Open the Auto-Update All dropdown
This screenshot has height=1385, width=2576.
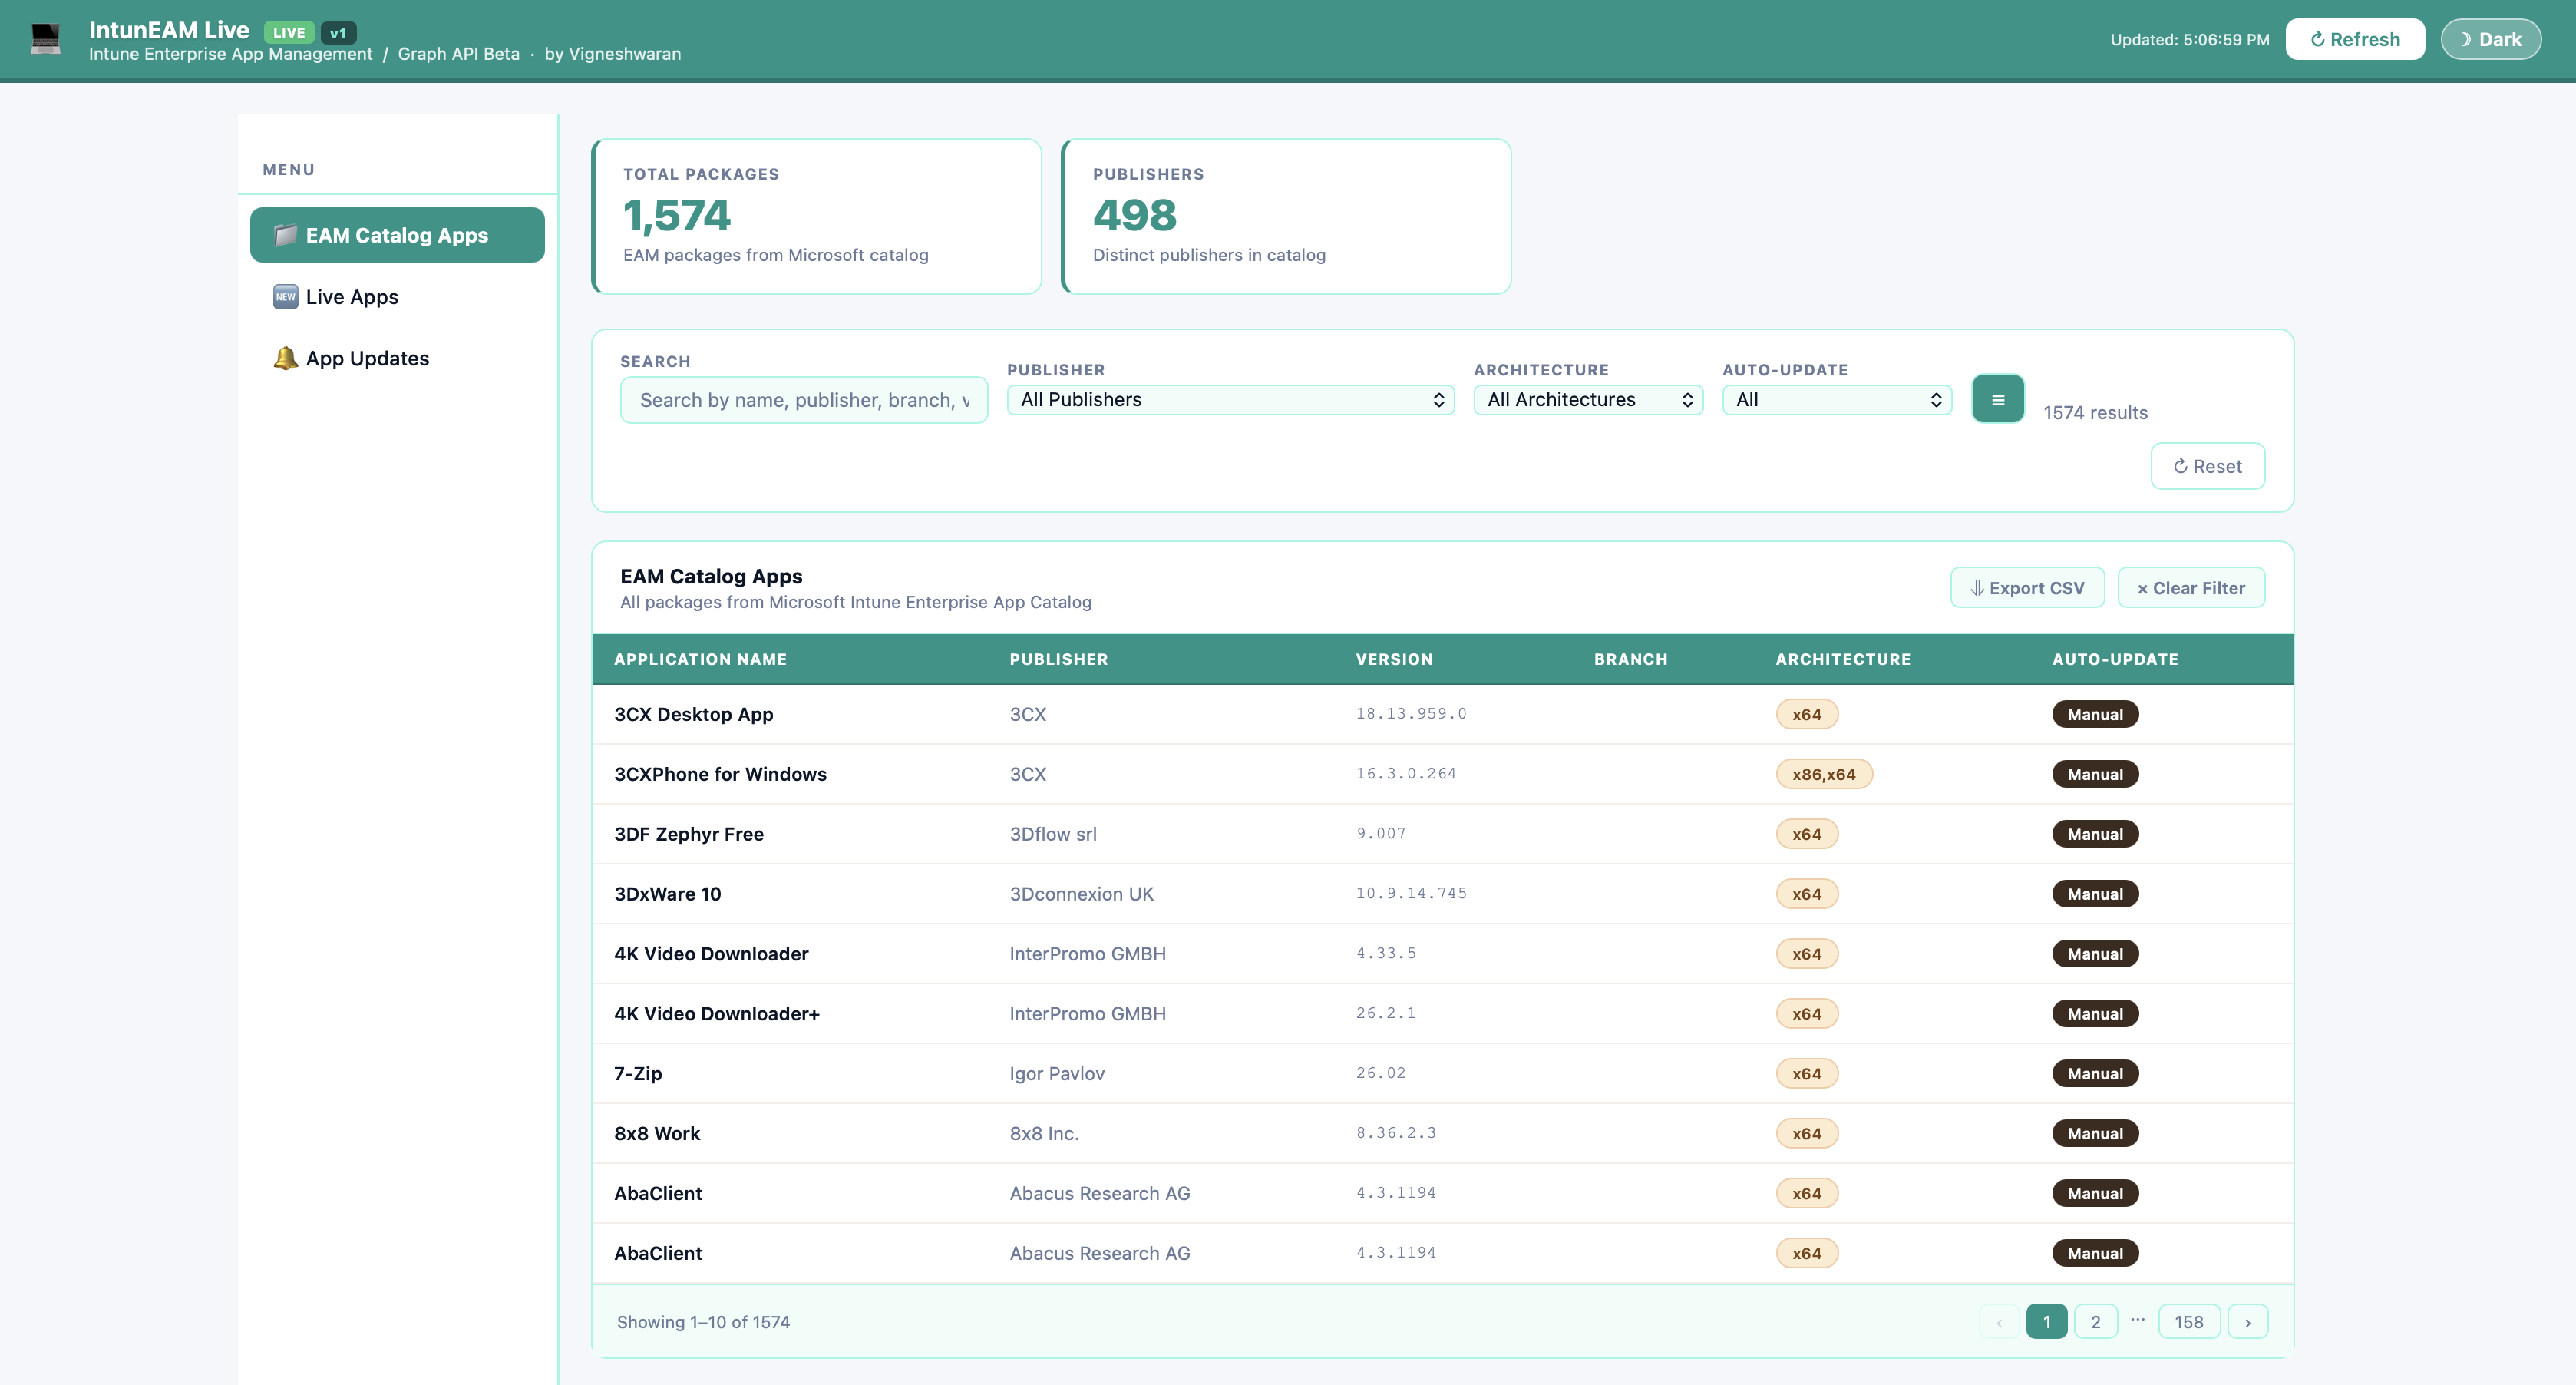pyautogui.click(x=1836, y=399)
